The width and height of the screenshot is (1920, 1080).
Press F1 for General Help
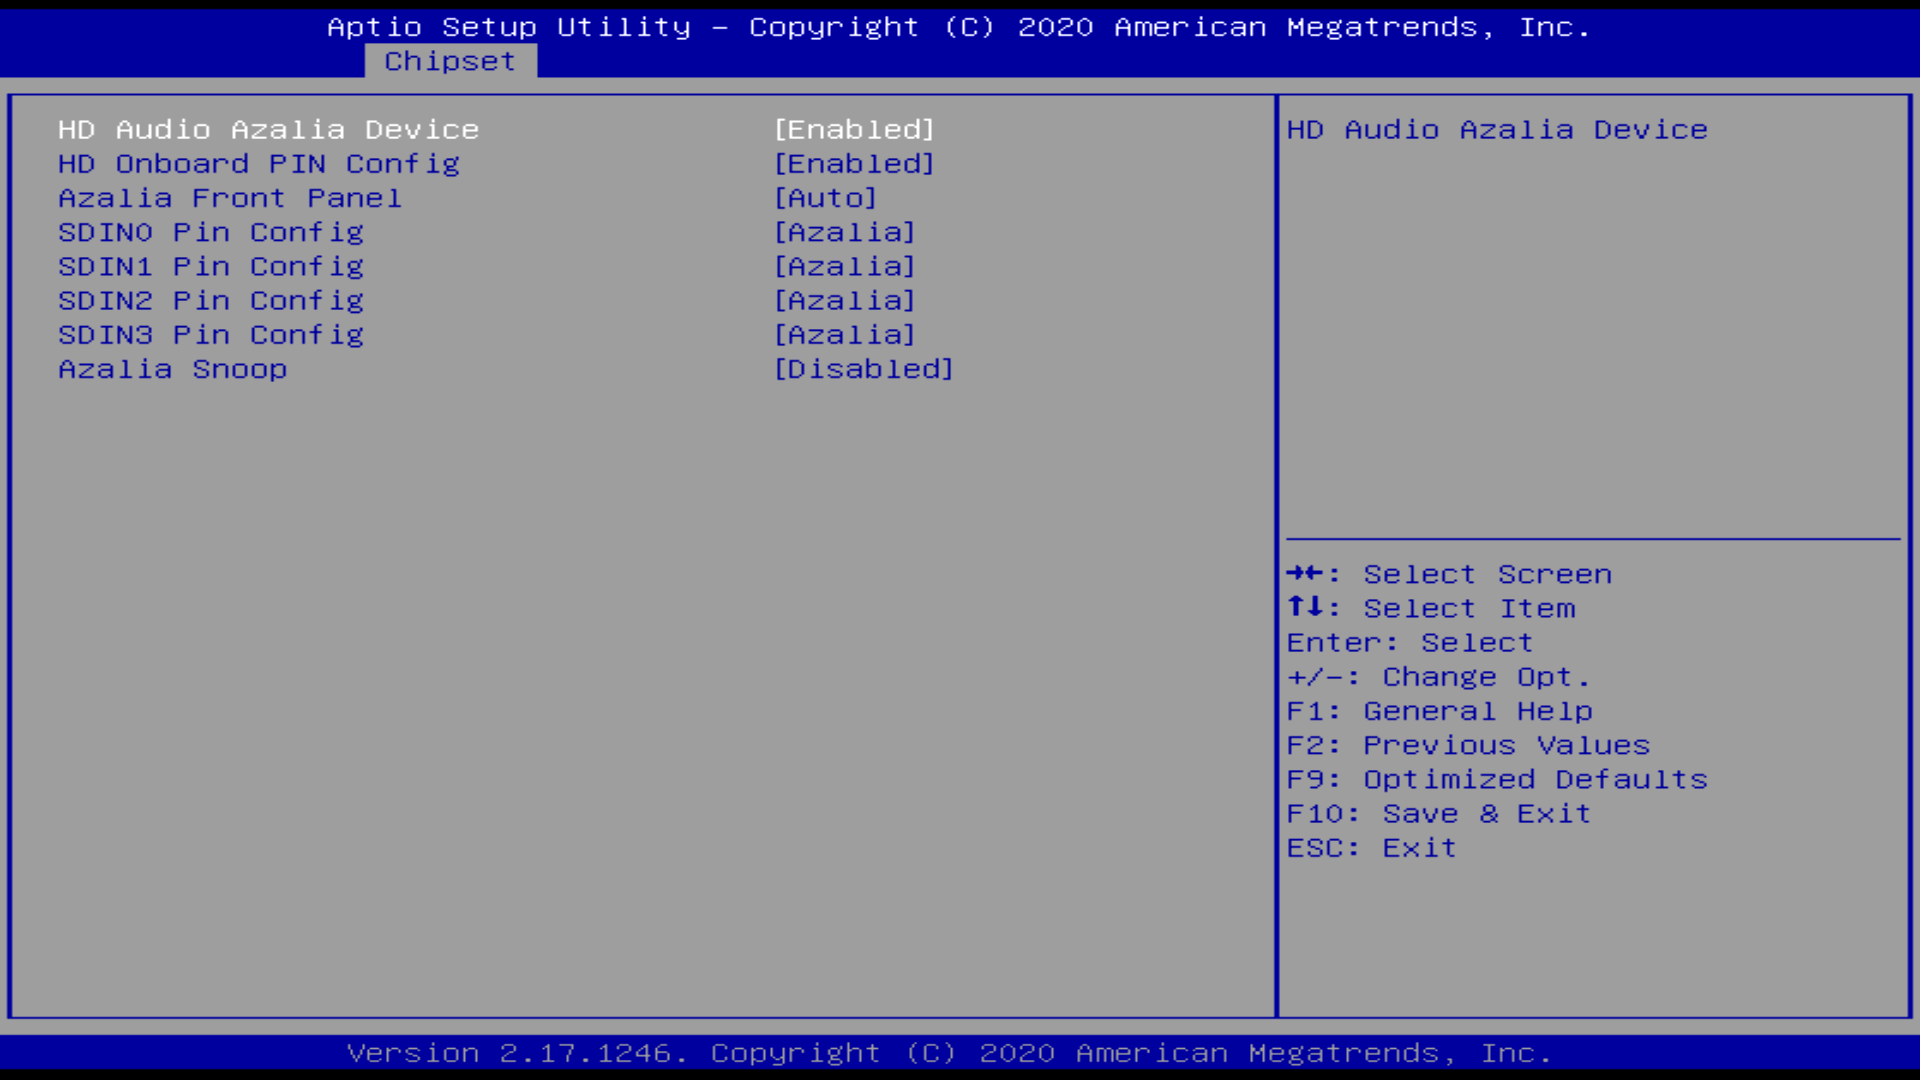coord(1439,709)
